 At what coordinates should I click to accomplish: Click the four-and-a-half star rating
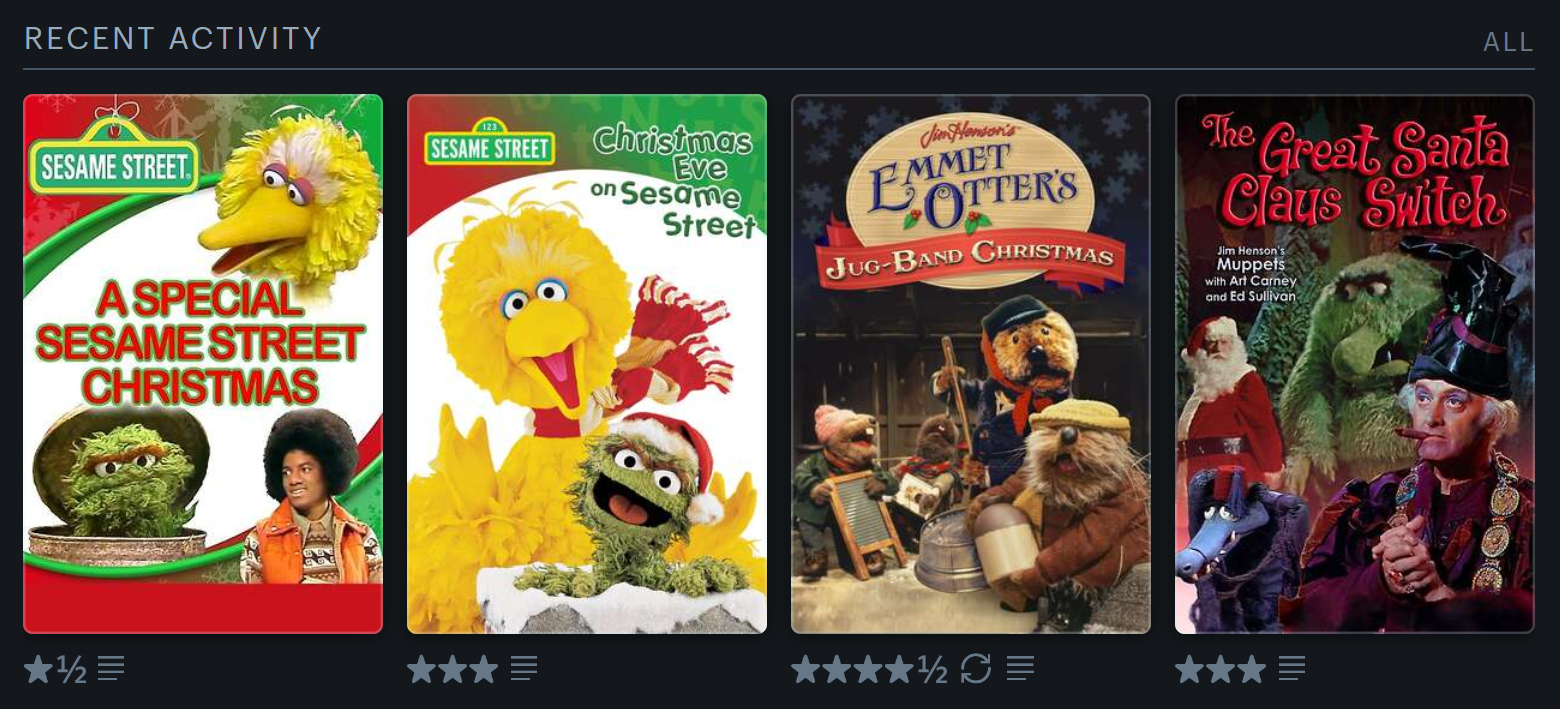(x=869, y=669)
